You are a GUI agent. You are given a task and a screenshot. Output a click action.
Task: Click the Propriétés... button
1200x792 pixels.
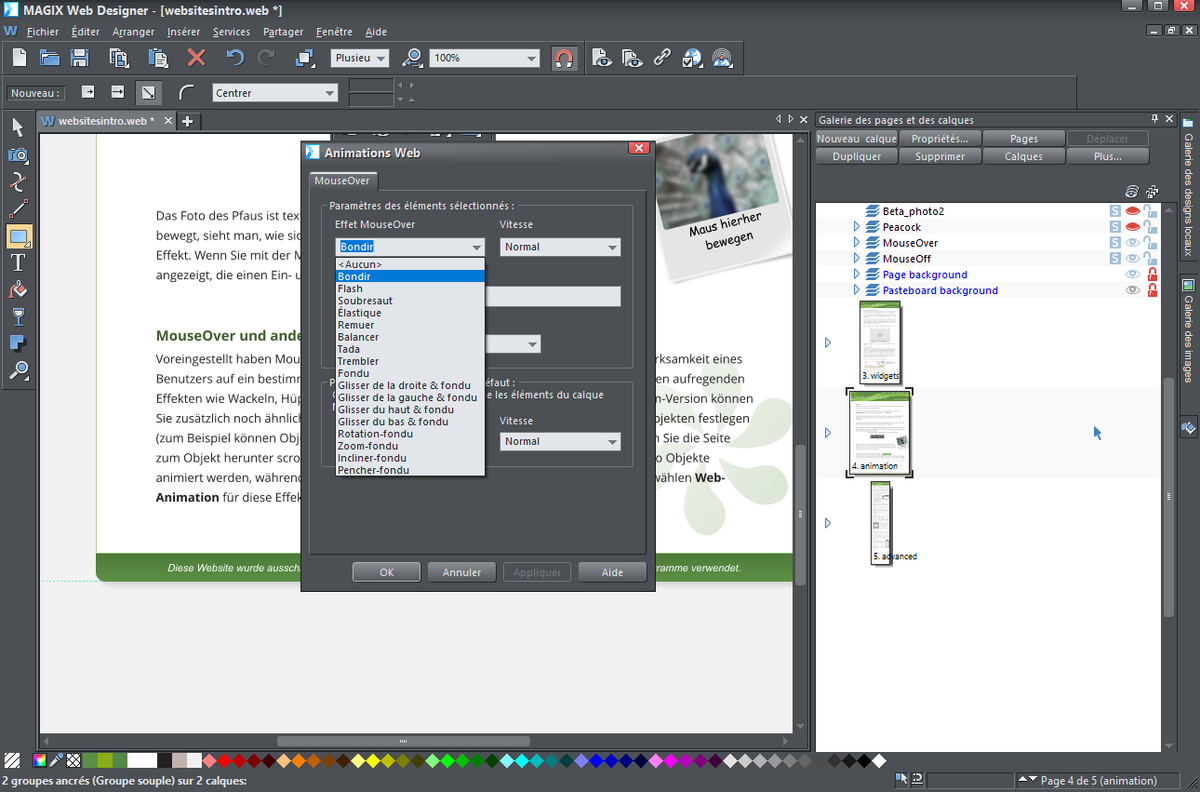tap(940, 139)
